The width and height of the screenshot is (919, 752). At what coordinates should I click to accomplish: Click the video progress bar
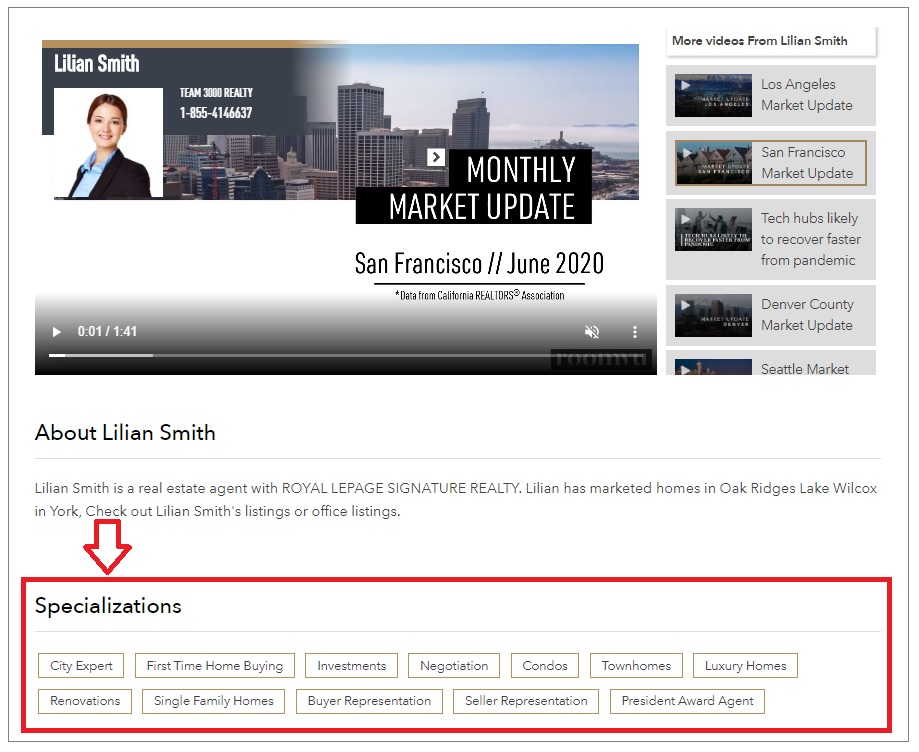click(340, 355)
